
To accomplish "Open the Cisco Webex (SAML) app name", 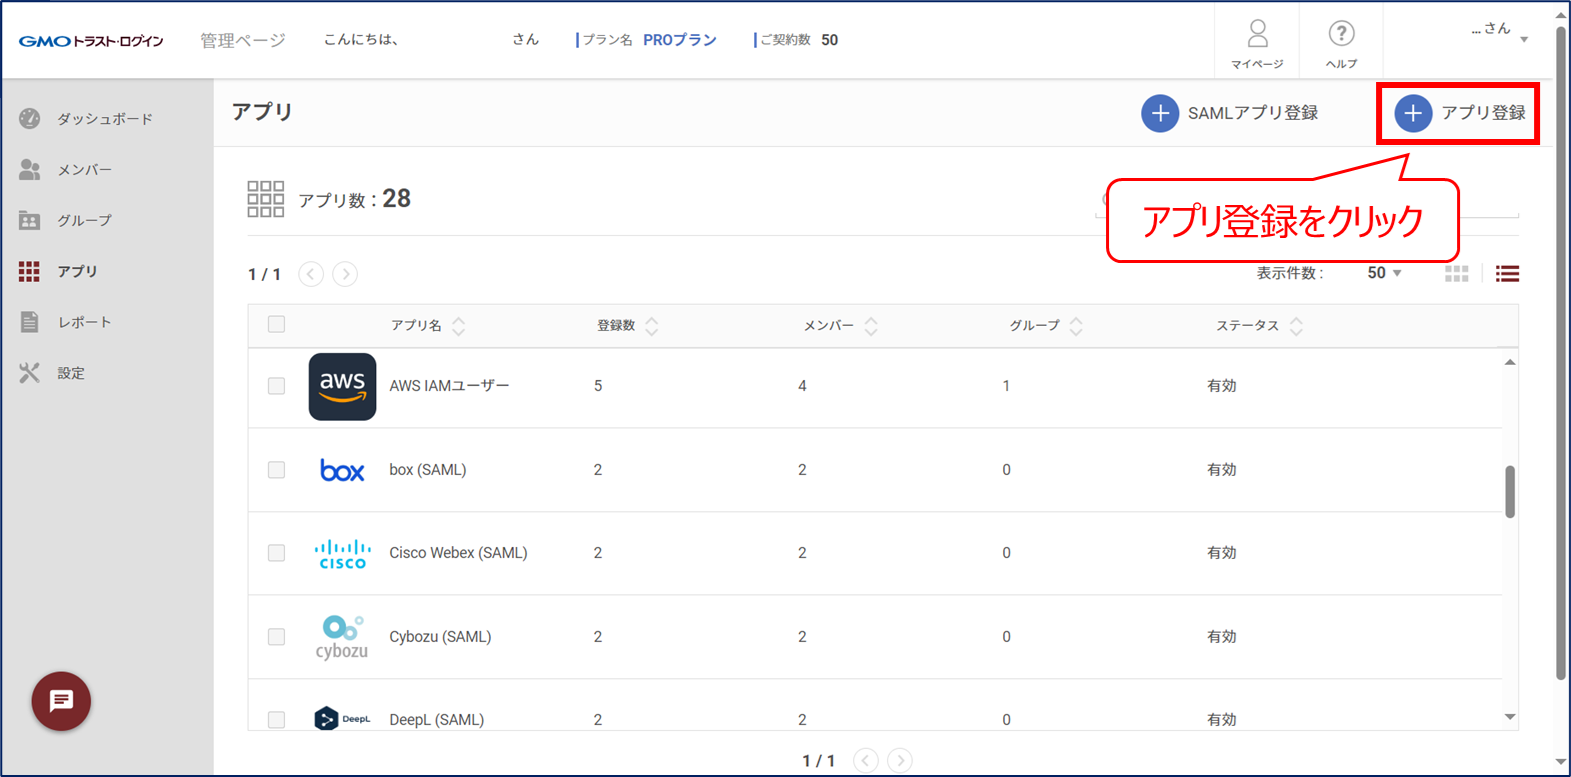I will [x=458, y=553].
